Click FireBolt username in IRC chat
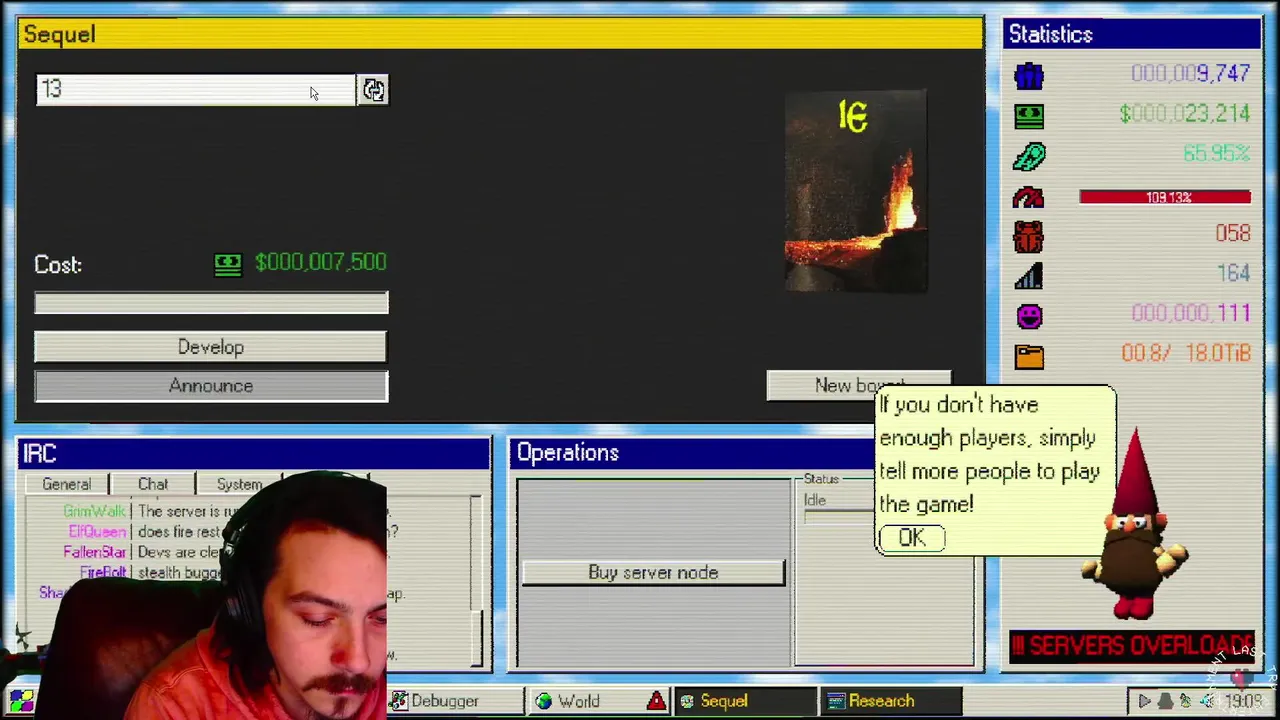The image size is (1280, 720). (103, 573)
